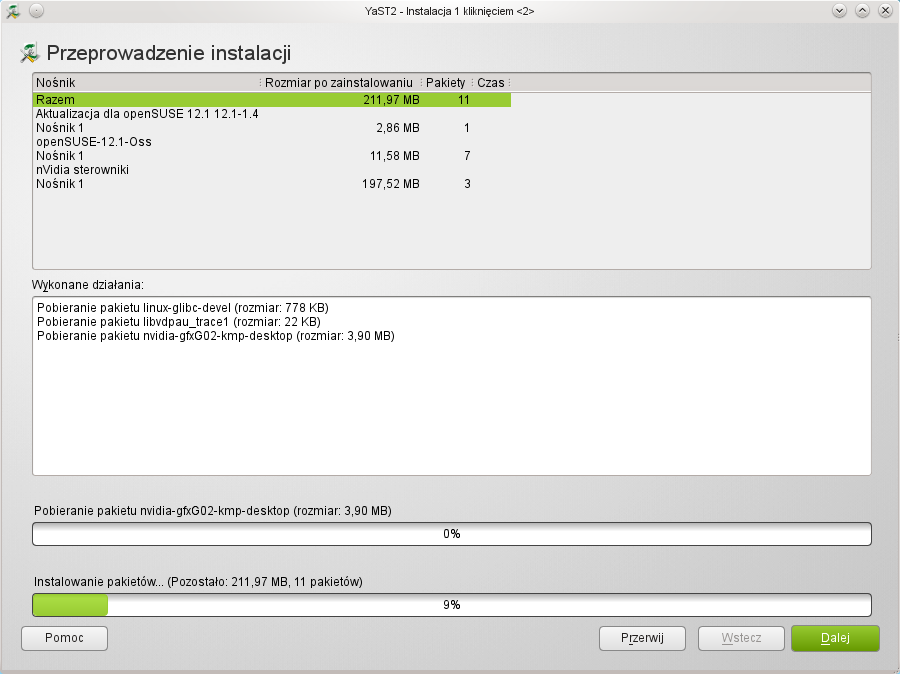Sort by the Czas column header
The image size is (900, 674).
click(x=491, y=83)
